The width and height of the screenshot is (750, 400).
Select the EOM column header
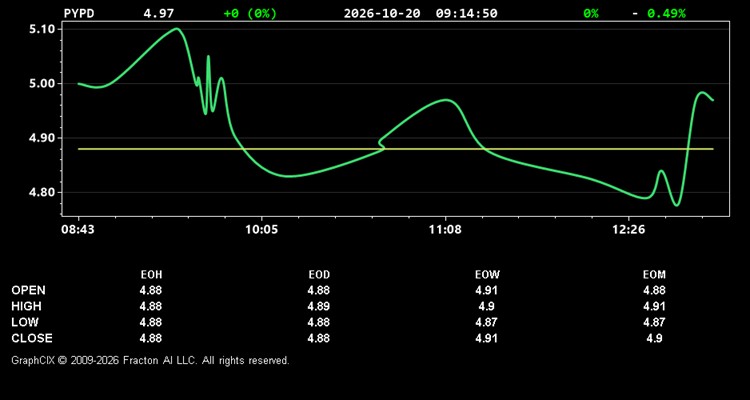pos(654,275)
